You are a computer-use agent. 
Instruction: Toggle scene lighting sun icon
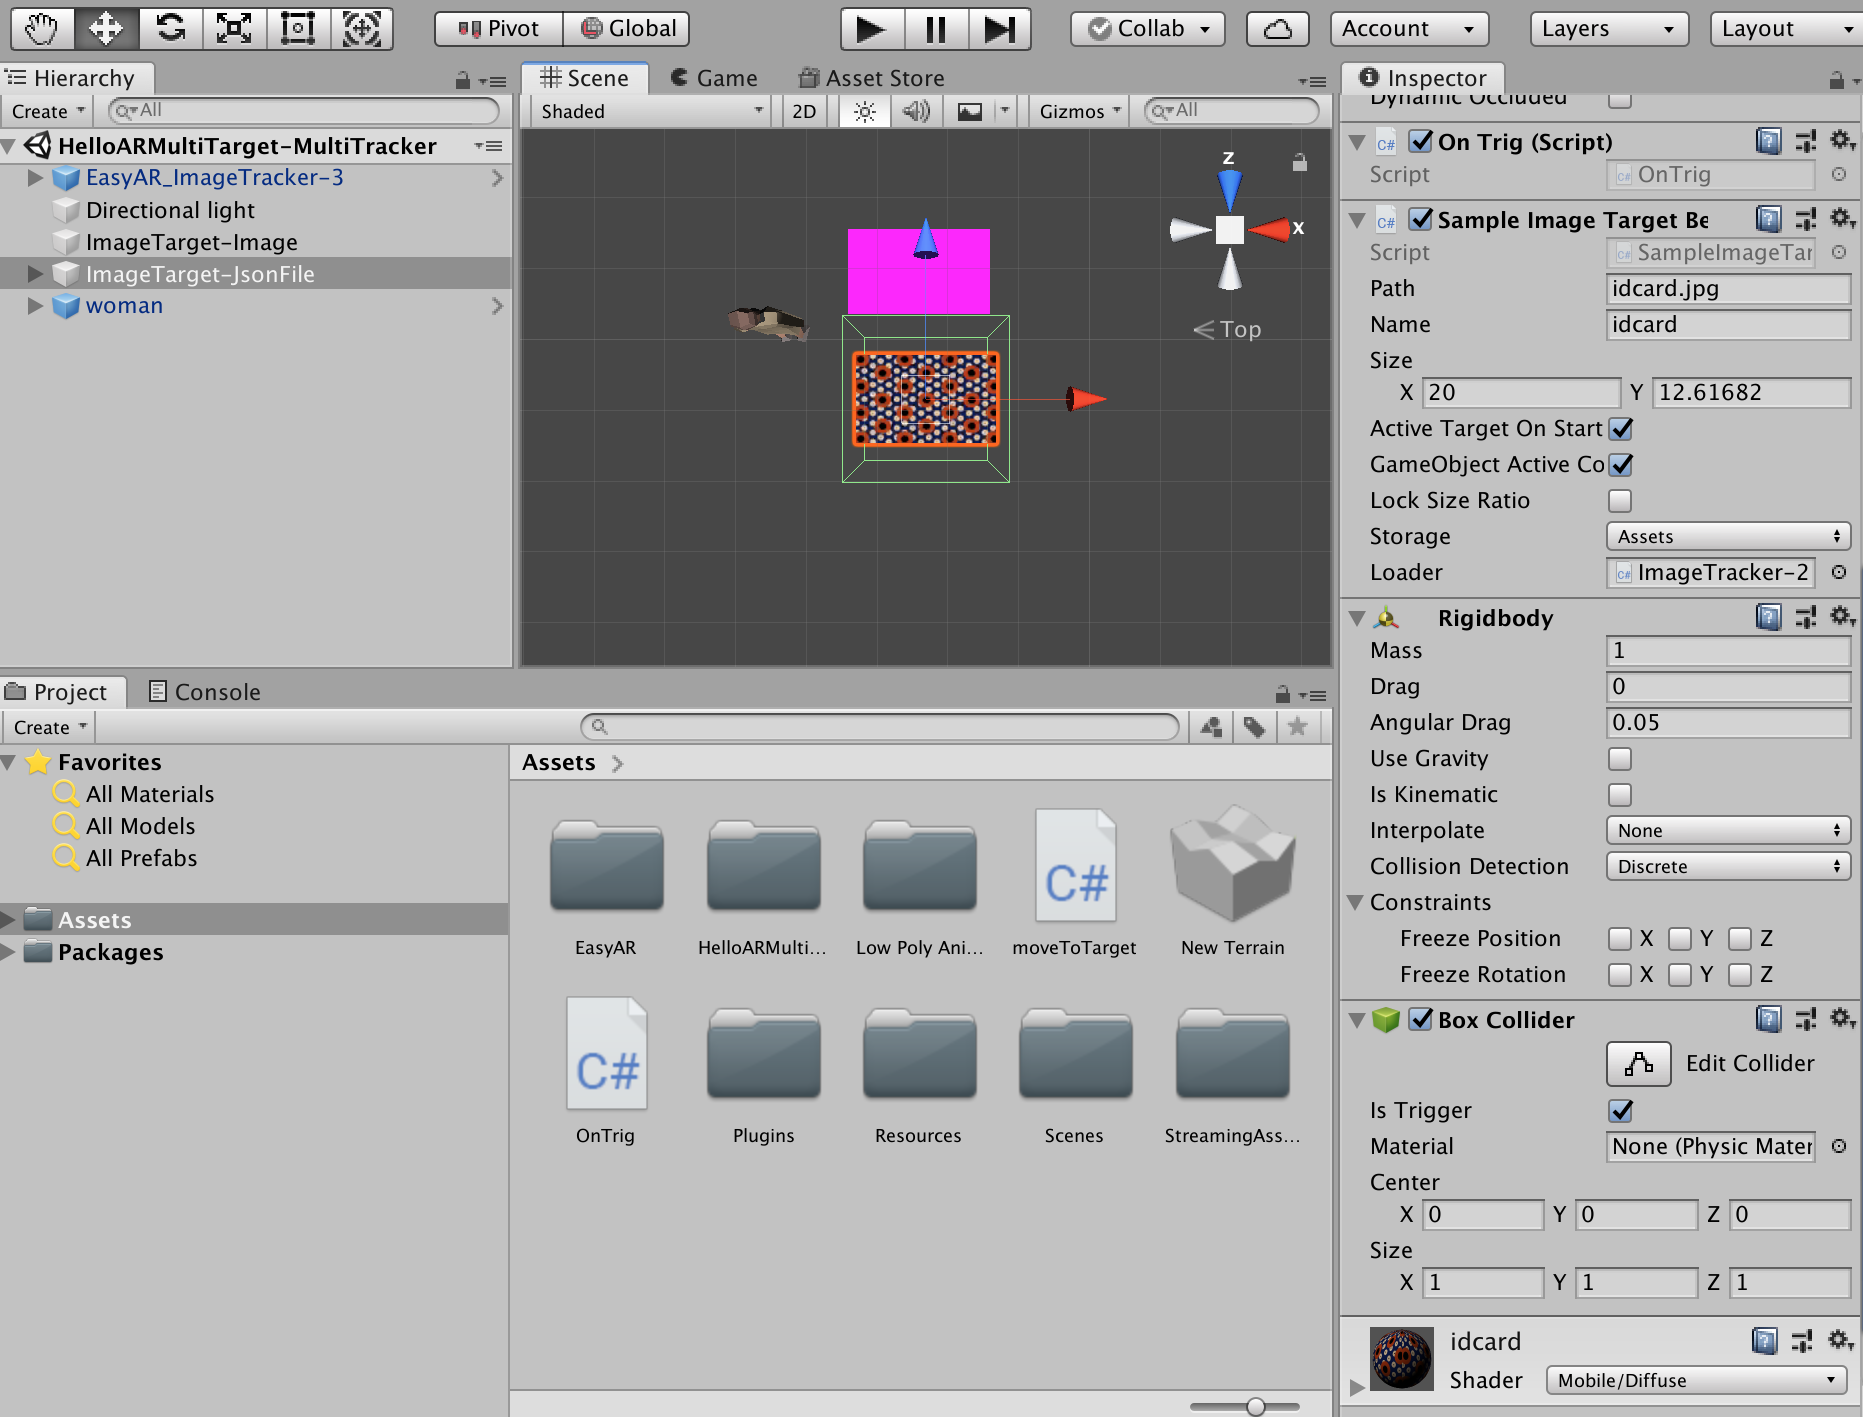865,111
